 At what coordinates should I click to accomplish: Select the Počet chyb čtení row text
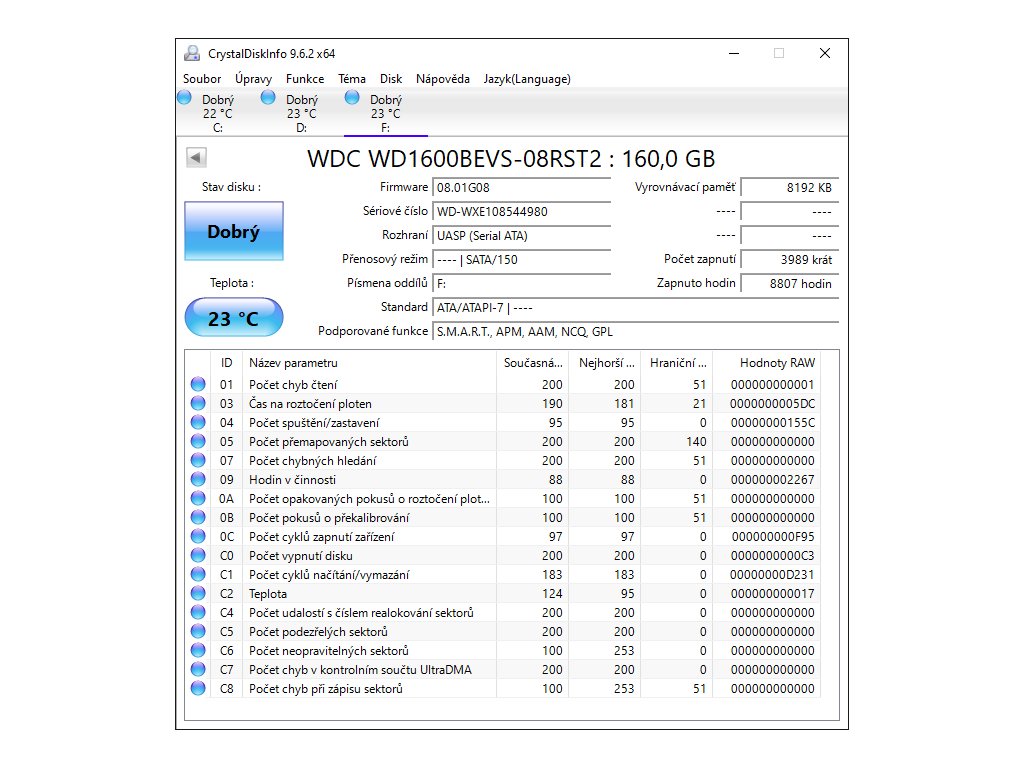click(x=293, y=385)
